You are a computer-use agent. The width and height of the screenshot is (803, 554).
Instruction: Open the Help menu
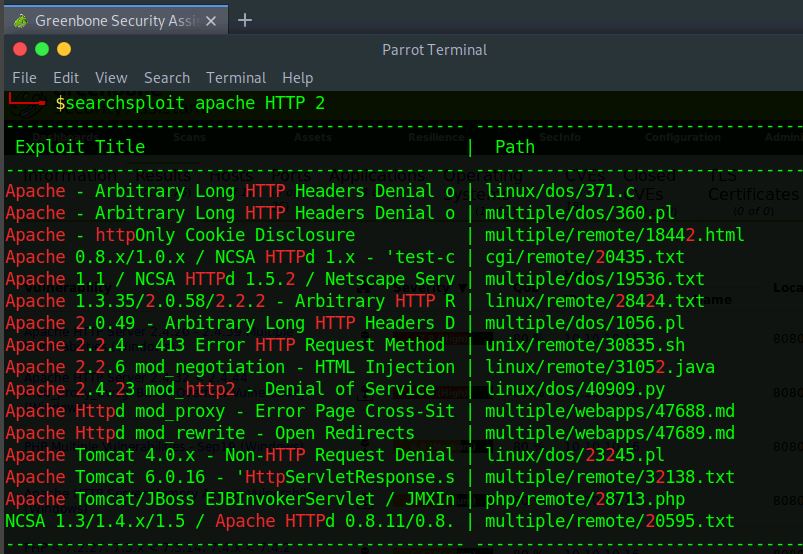click(x=298, y=78)
